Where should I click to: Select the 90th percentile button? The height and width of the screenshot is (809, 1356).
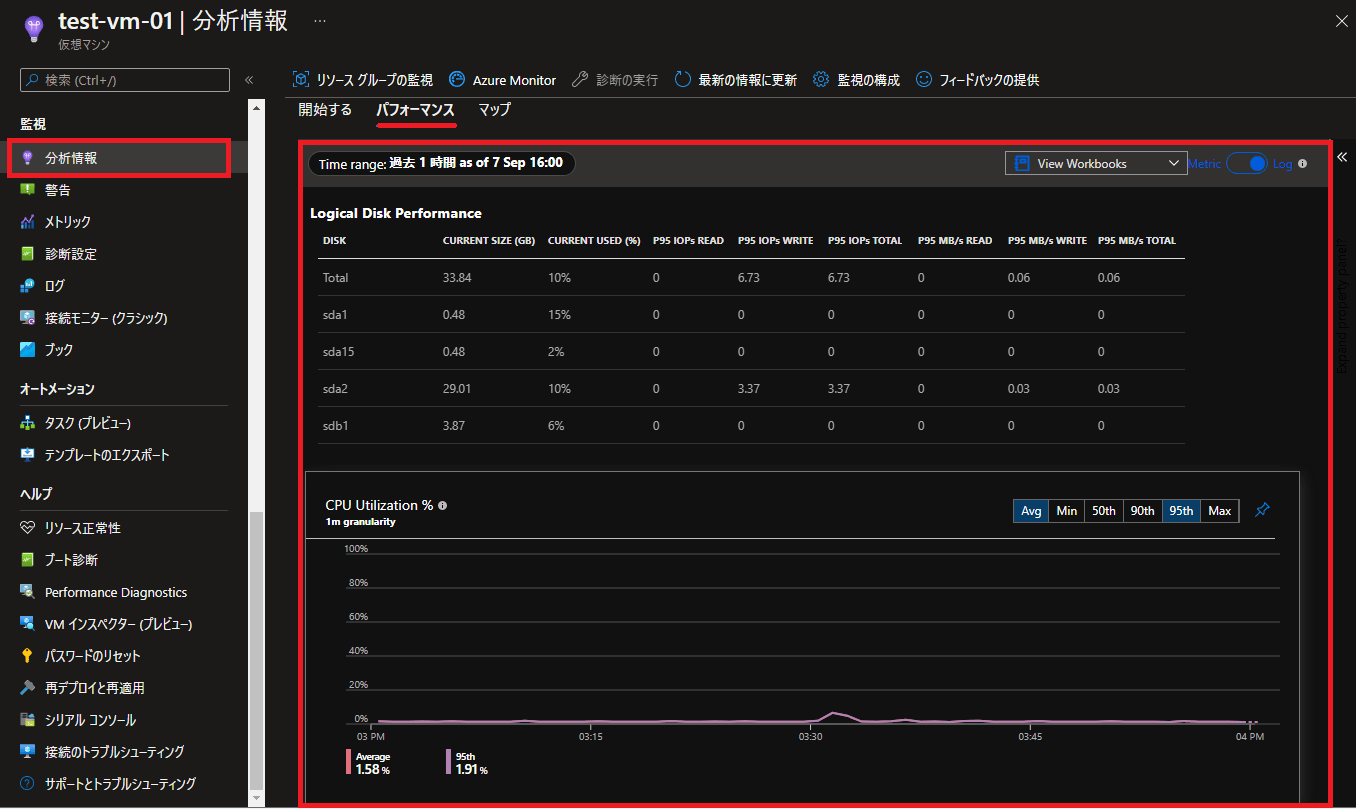point(1143,511)
